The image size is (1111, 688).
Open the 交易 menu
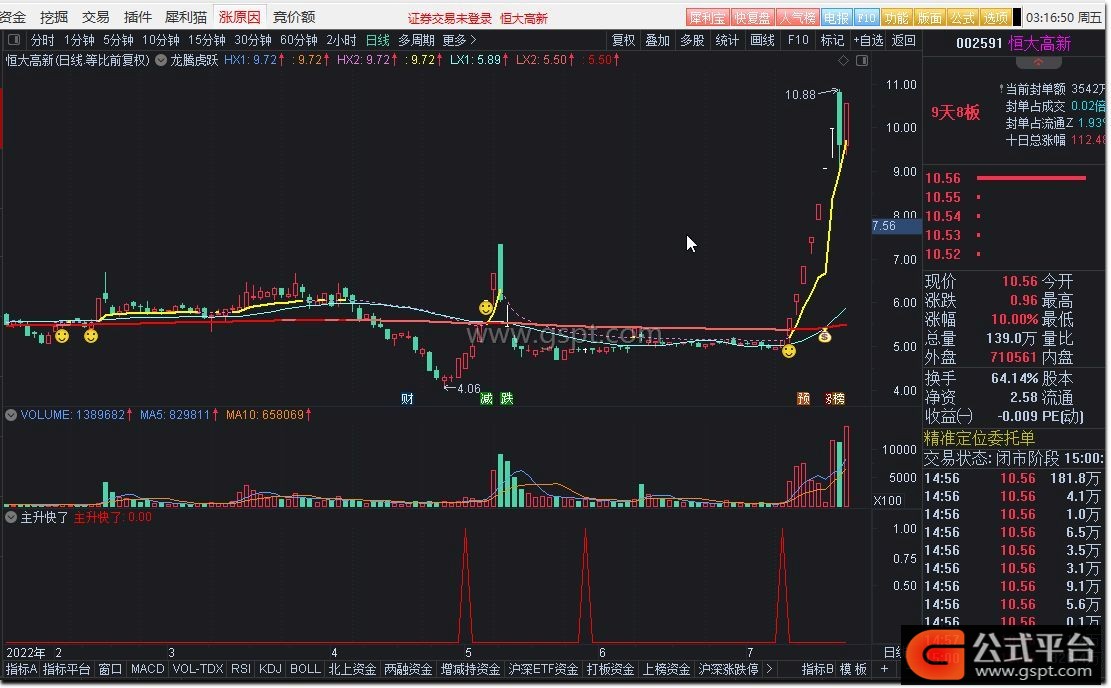click(x=96, y=17)
